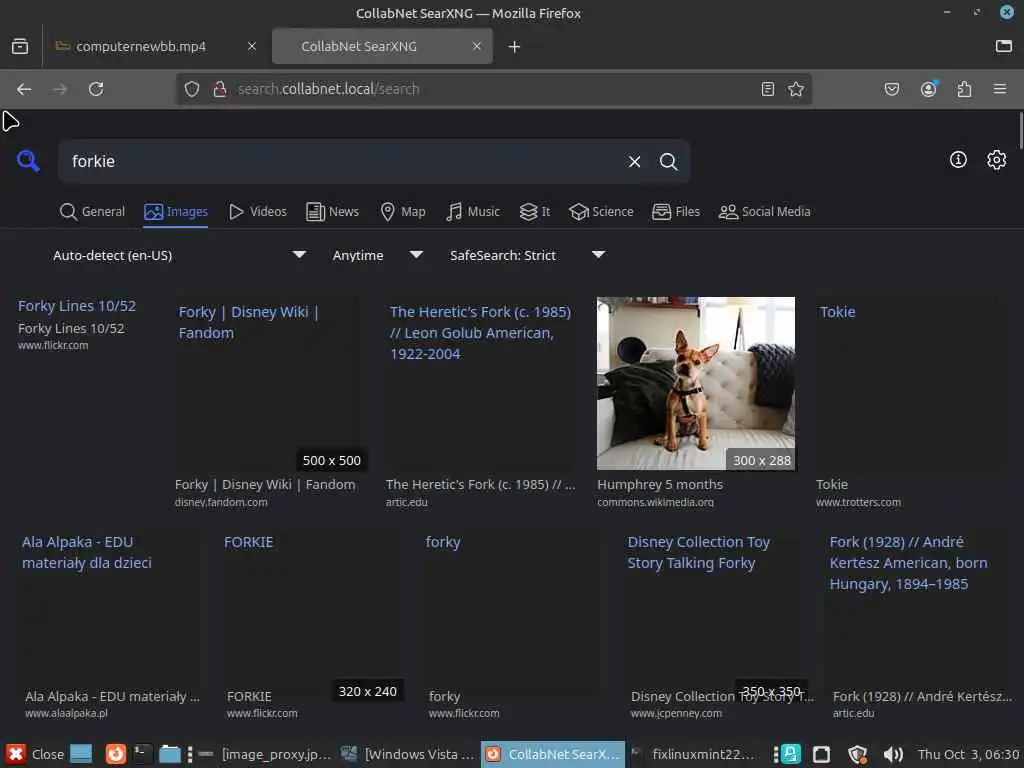Click the shield tray icon
Viewport: 1024px width, 768px height.
point(857,754)
